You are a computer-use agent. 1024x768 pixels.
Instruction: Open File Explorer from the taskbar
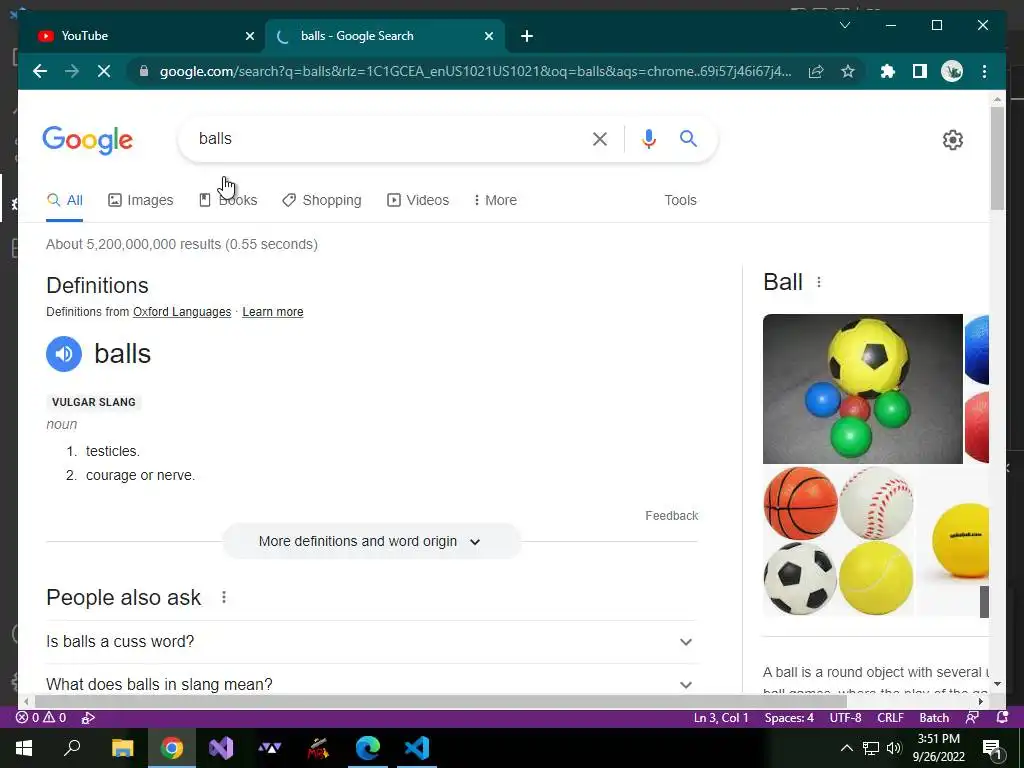click(122, 748)
